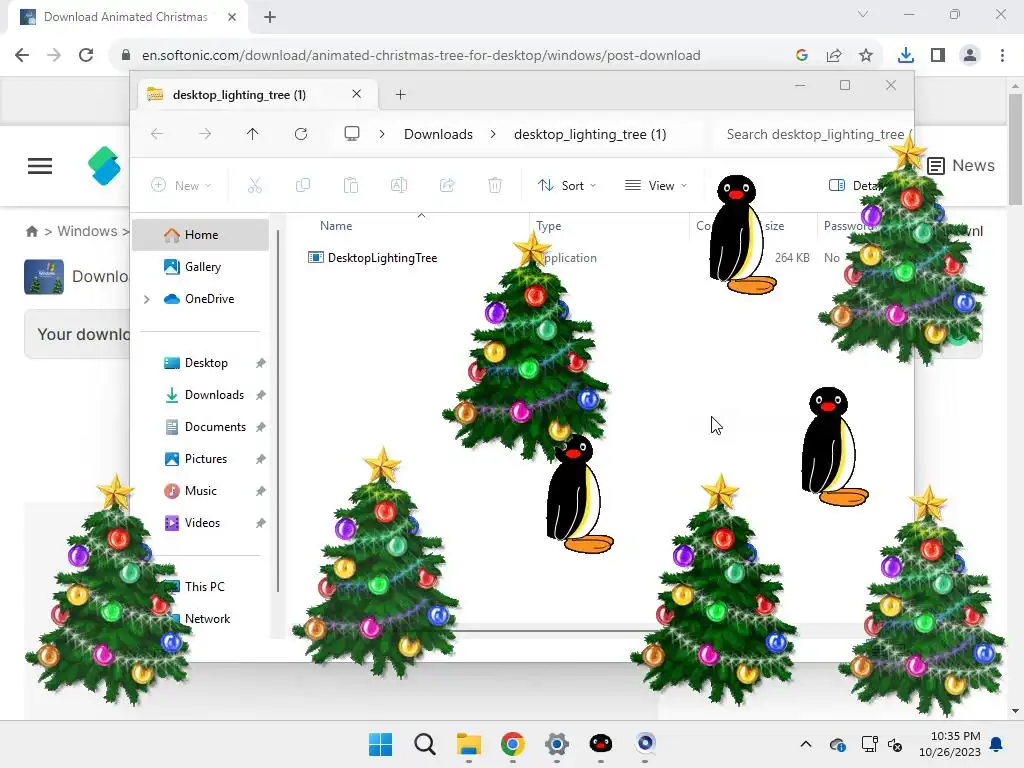
Task: Click the File Explorer taskbar icon
Action: [468, 744]
